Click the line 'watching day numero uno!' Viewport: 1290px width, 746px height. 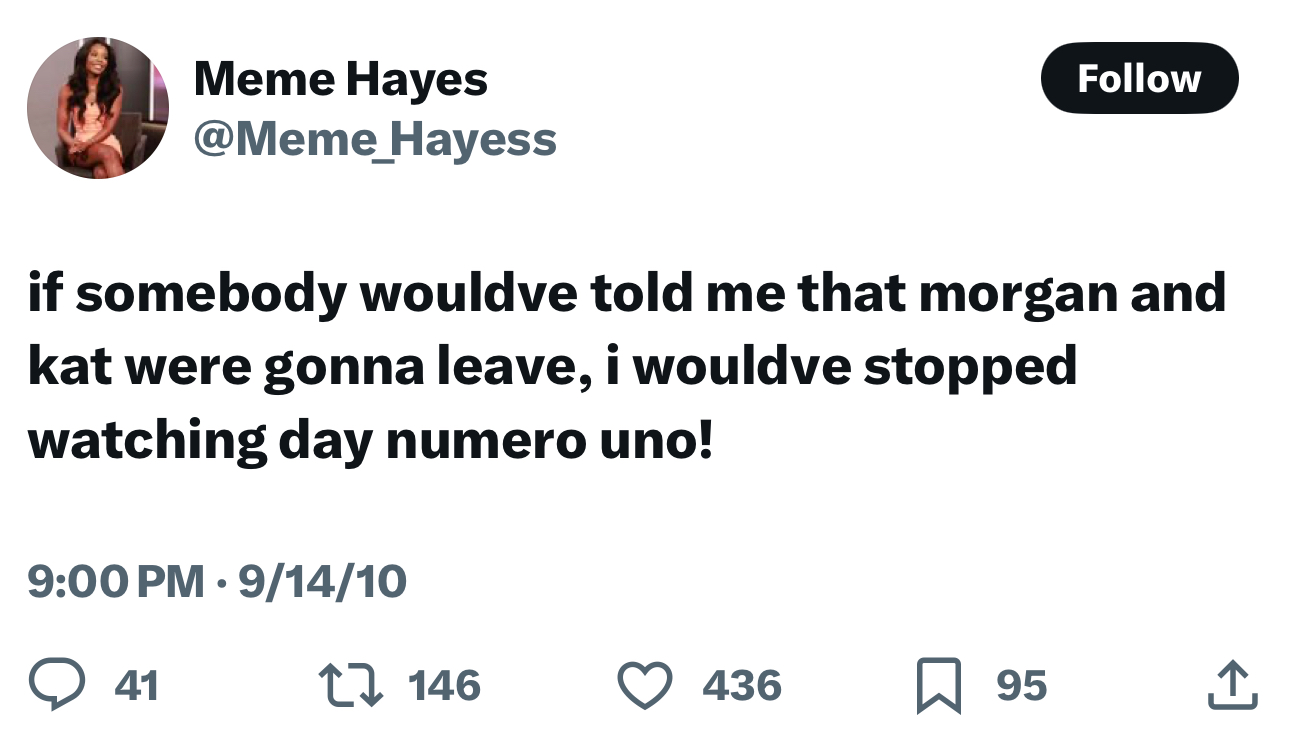pyautogui.click(x=371, y=442)
